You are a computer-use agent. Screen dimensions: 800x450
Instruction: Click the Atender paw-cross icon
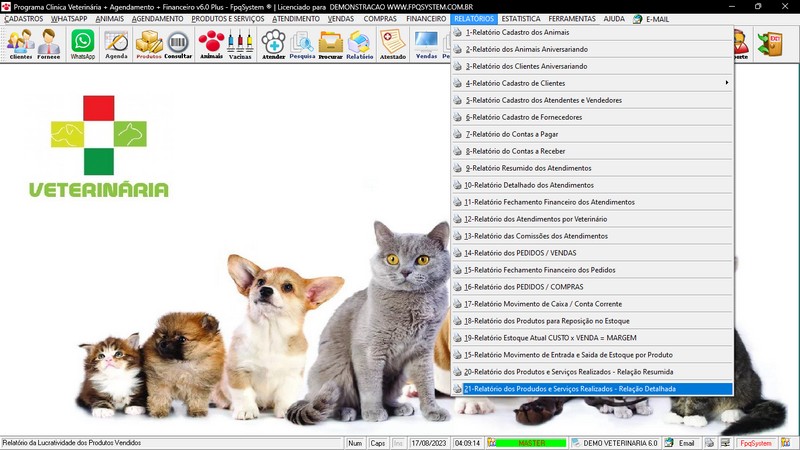click(273, 44)
